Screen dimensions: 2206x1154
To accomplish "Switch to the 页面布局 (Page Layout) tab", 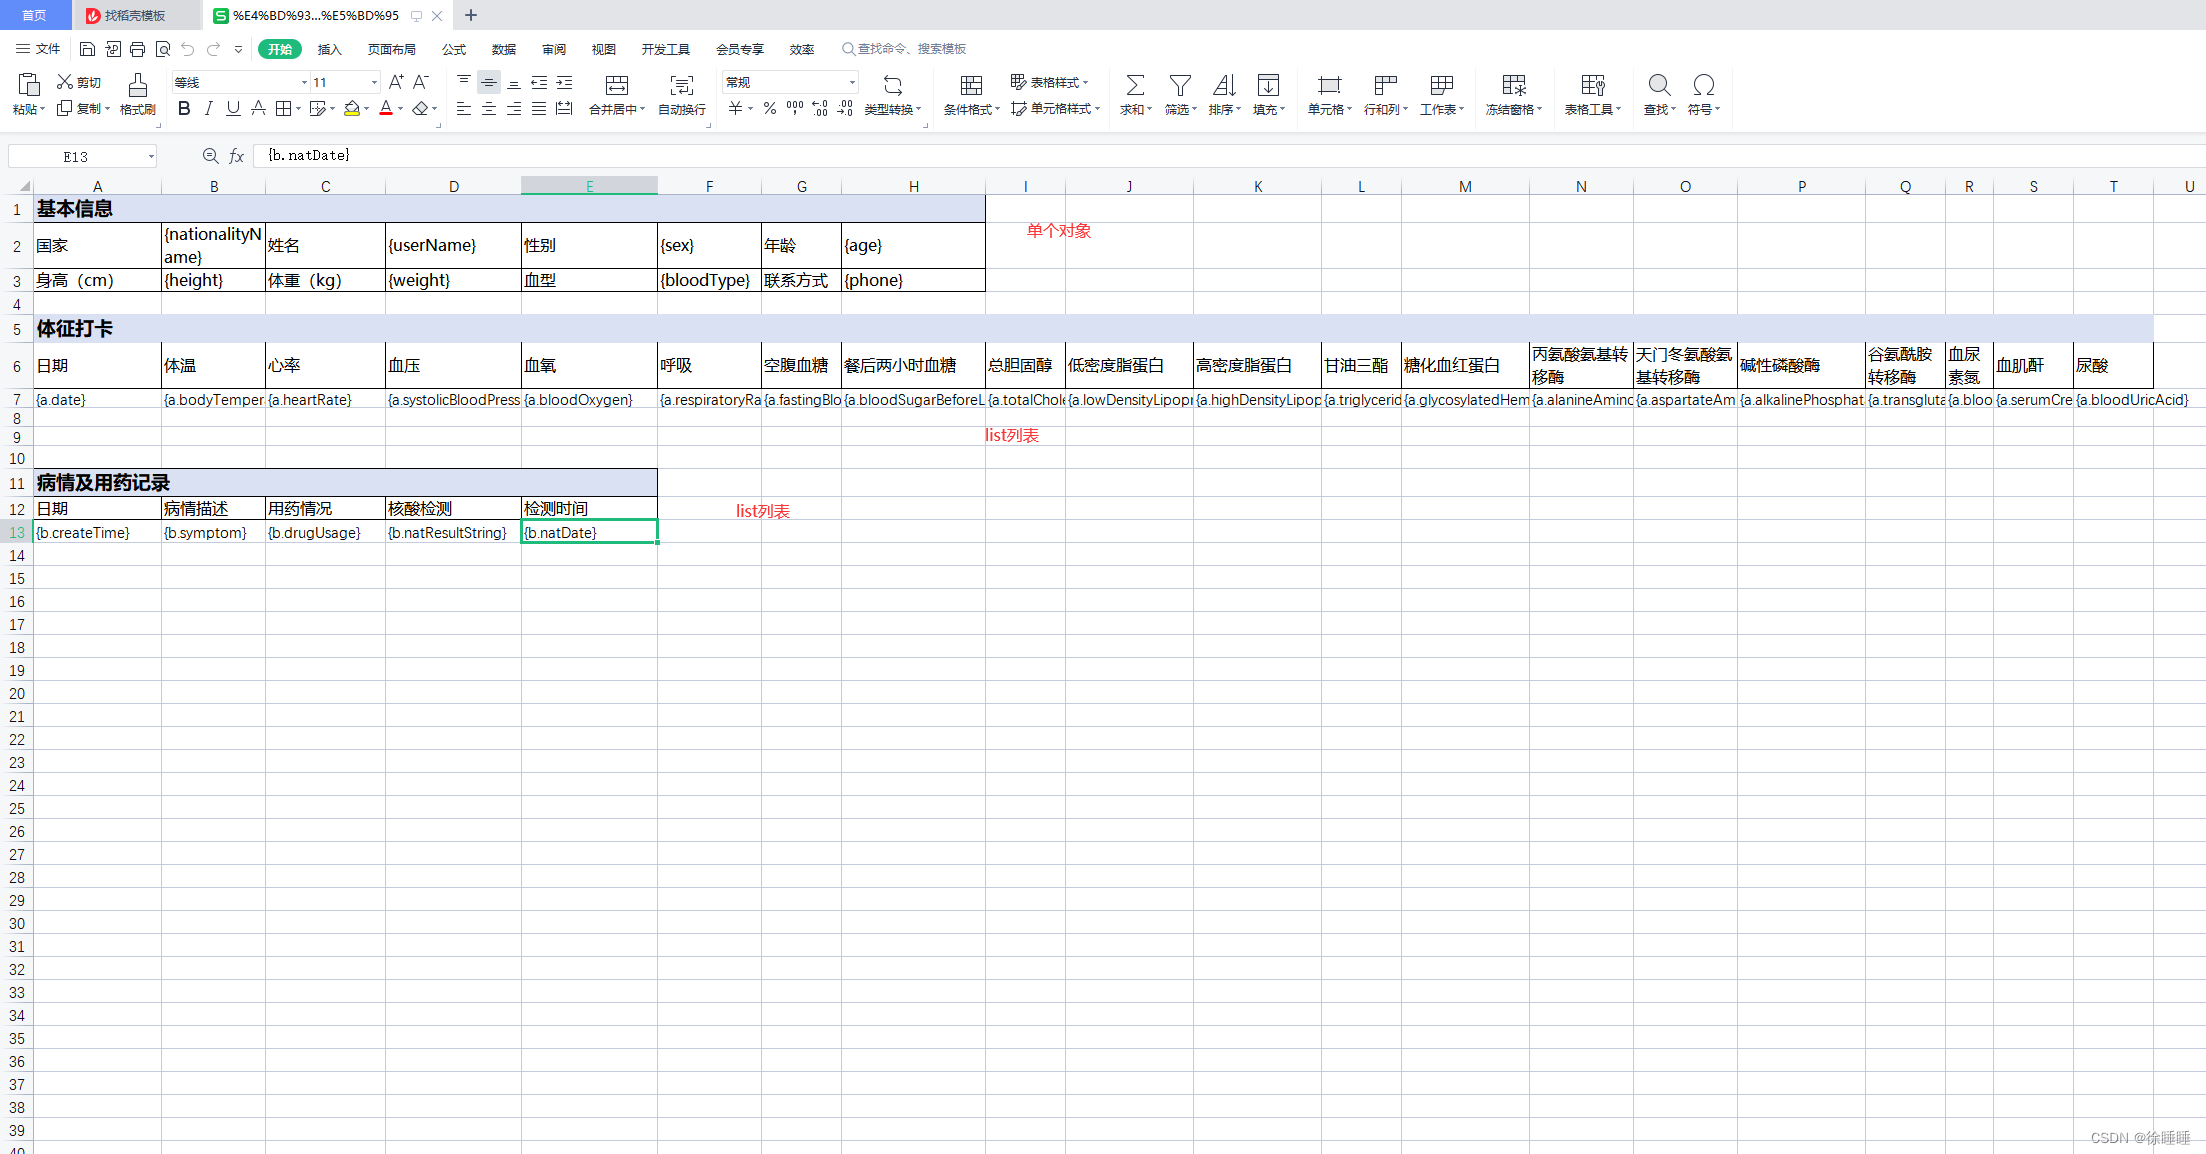I will 391,49.
